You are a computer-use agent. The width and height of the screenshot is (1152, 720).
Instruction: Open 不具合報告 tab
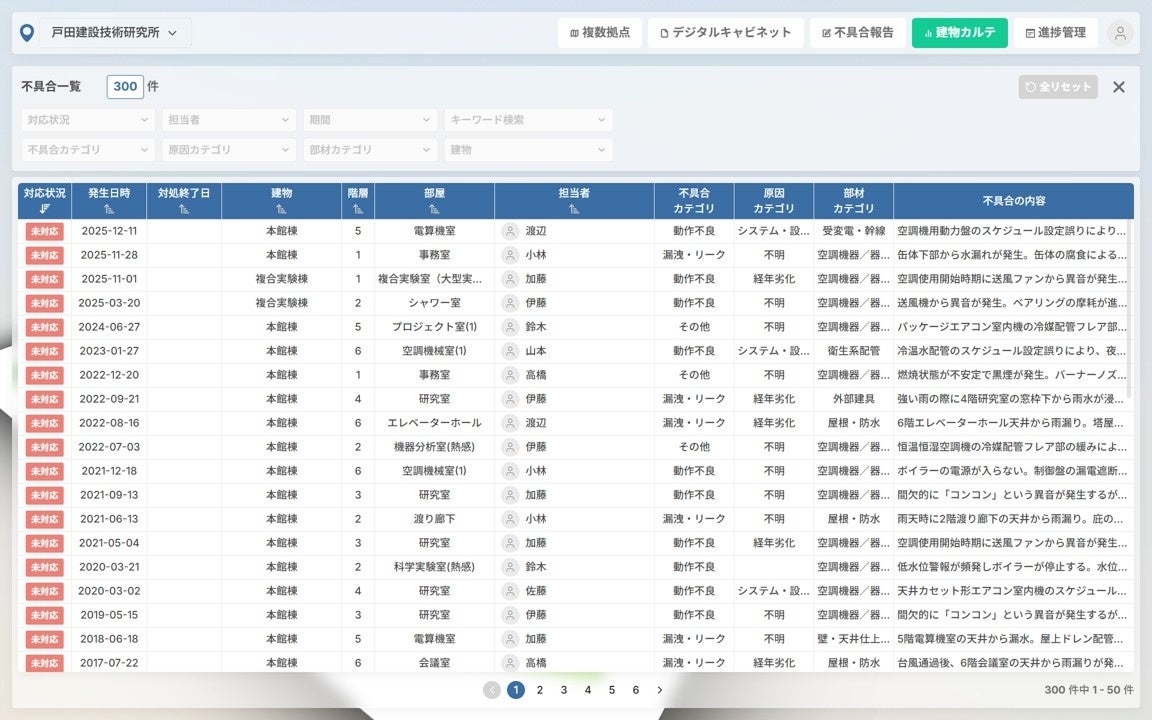tap(857, 33)
